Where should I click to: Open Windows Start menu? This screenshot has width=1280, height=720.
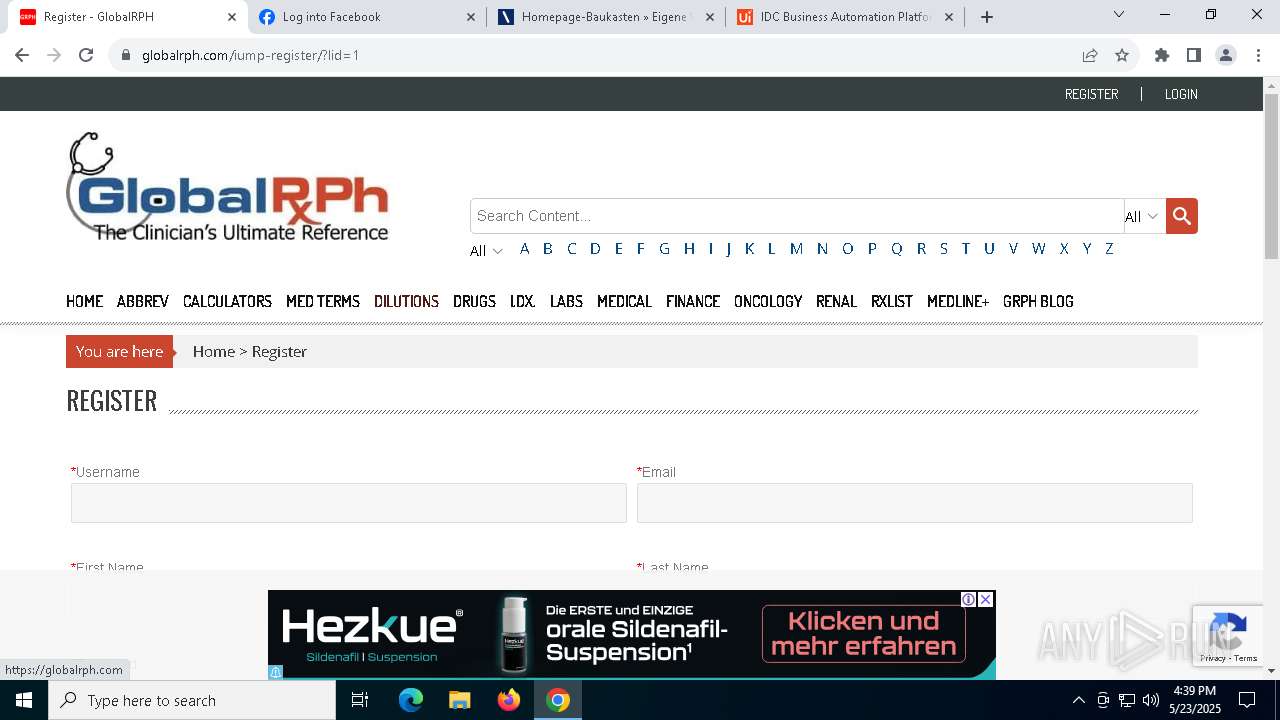[24, 700]
